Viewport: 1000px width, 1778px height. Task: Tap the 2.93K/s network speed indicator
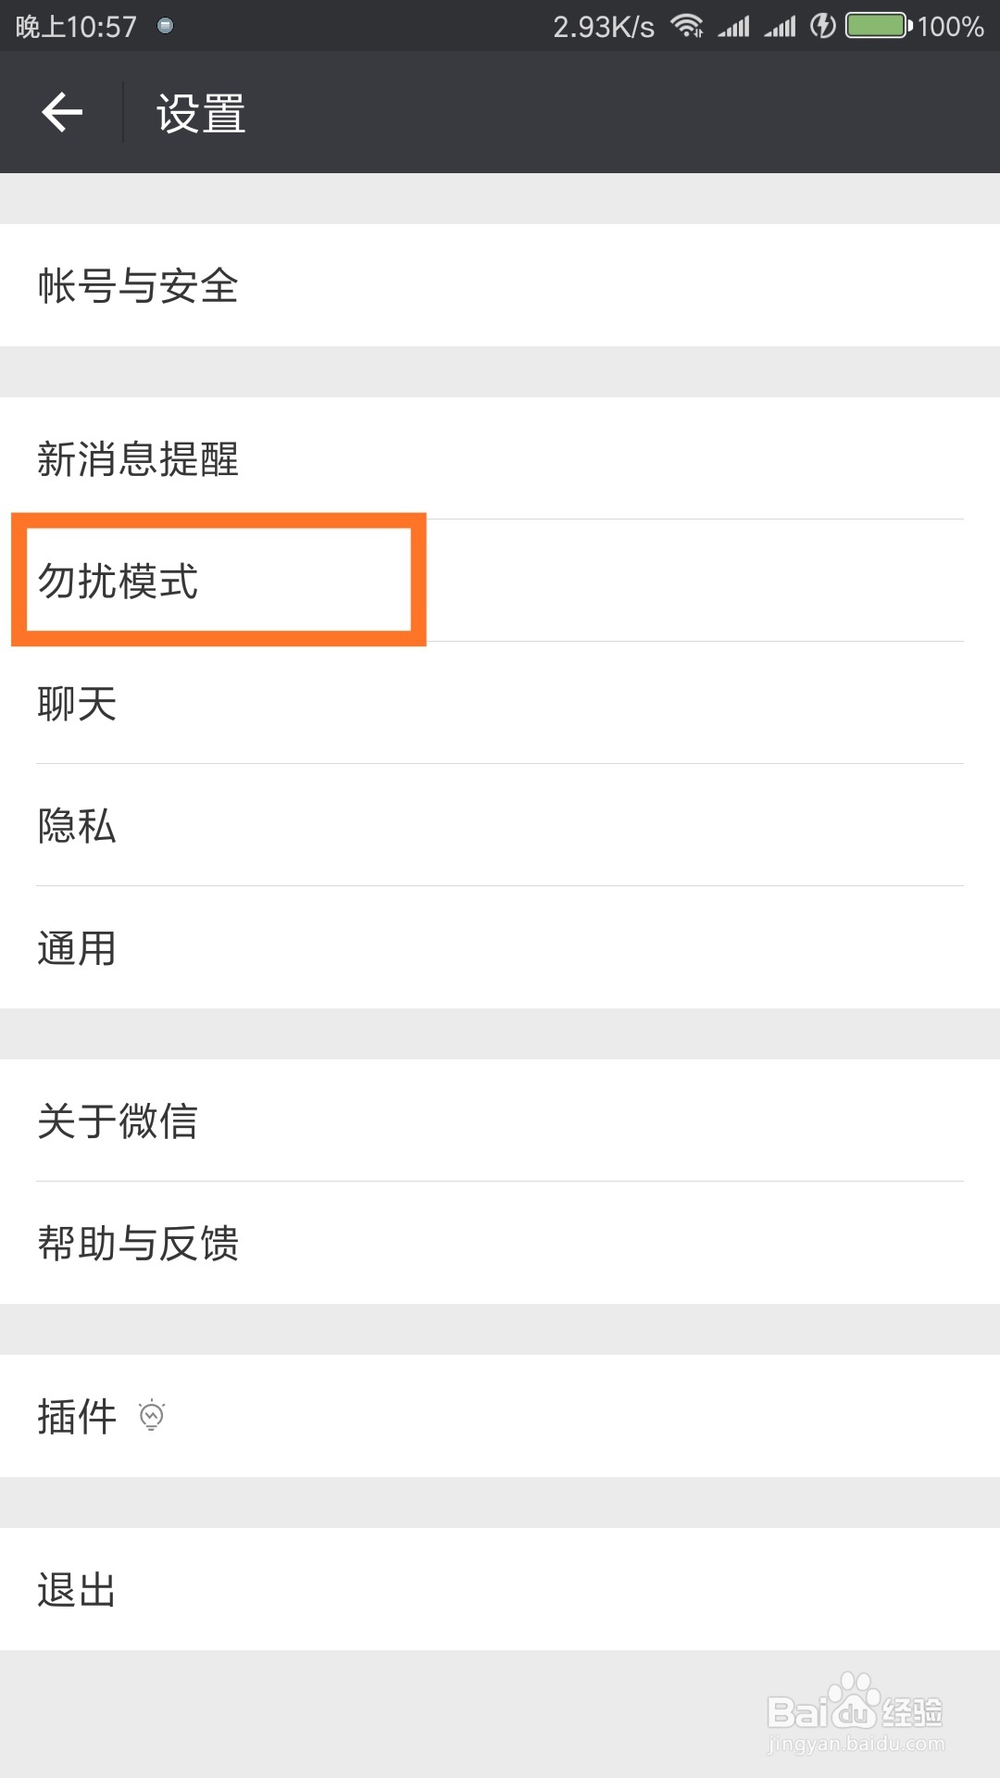coord(604,26)
